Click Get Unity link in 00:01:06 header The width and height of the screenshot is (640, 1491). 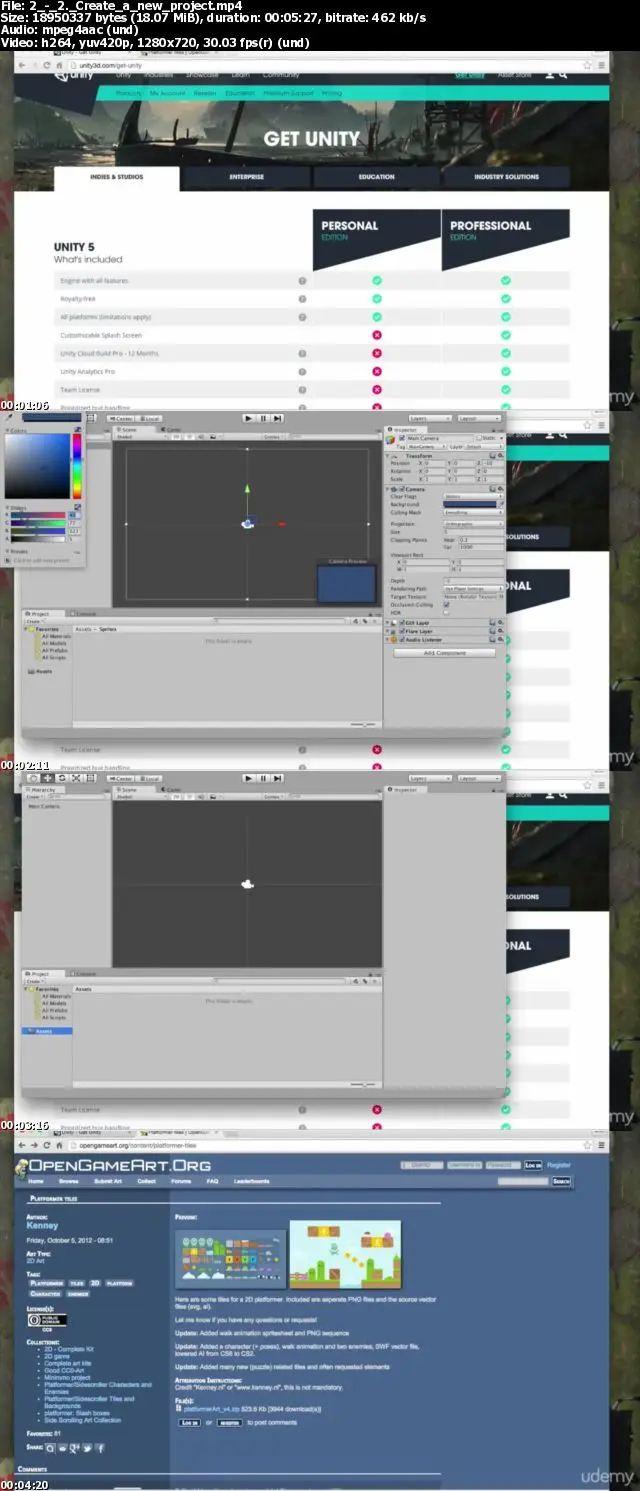(470, 75)
